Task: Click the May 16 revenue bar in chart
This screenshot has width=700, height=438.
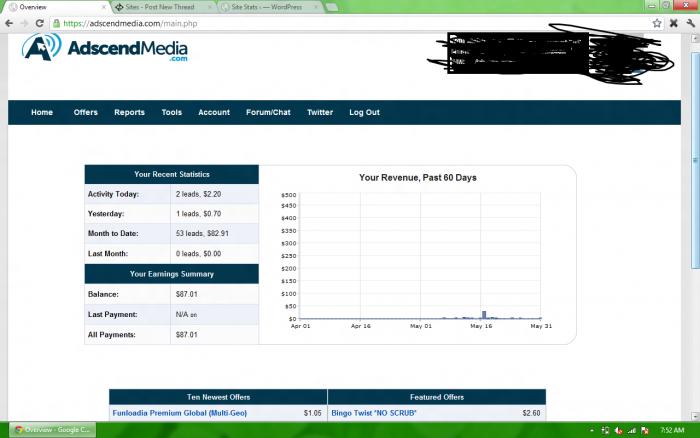Action: pos(484,315)
